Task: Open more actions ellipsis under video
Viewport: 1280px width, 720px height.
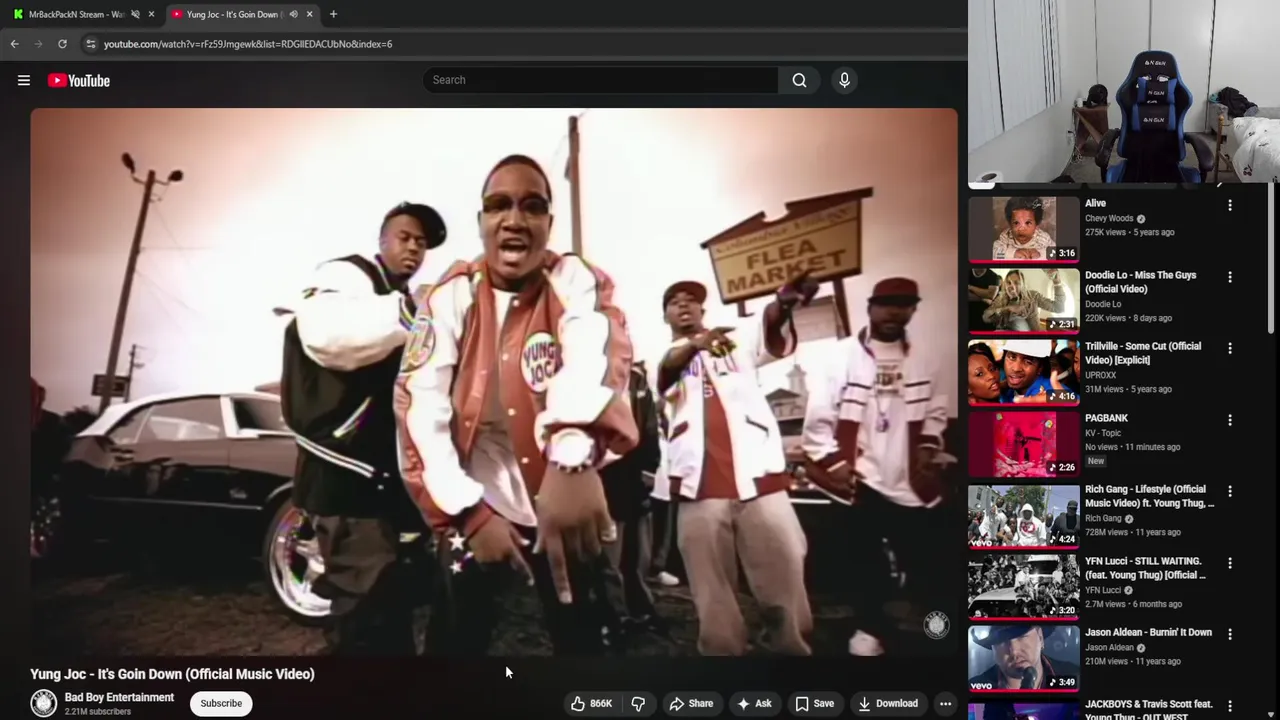Action: click(945, 704)
